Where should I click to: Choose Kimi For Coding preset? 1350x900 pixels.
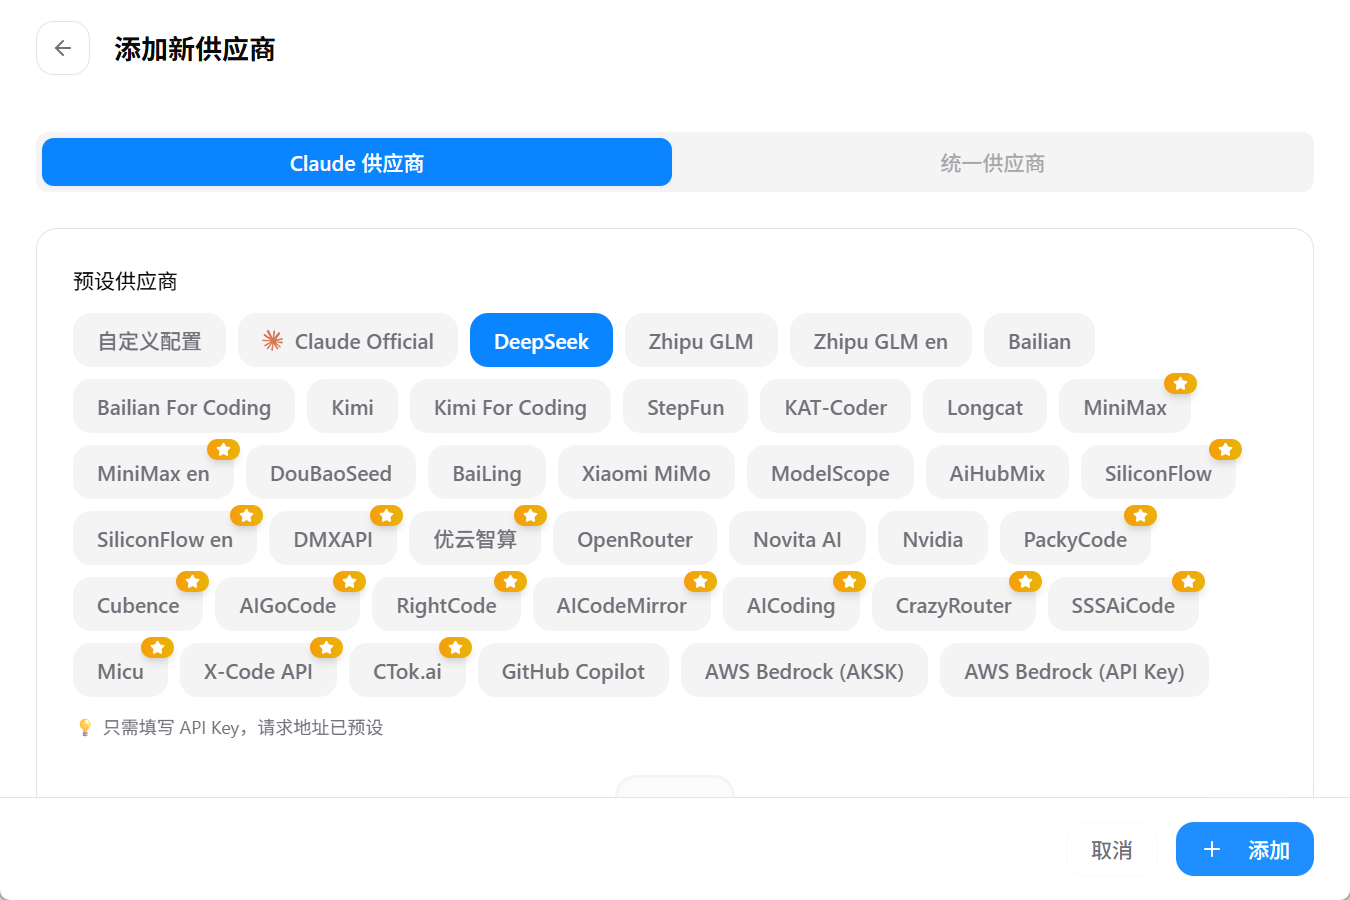[510, 407]
